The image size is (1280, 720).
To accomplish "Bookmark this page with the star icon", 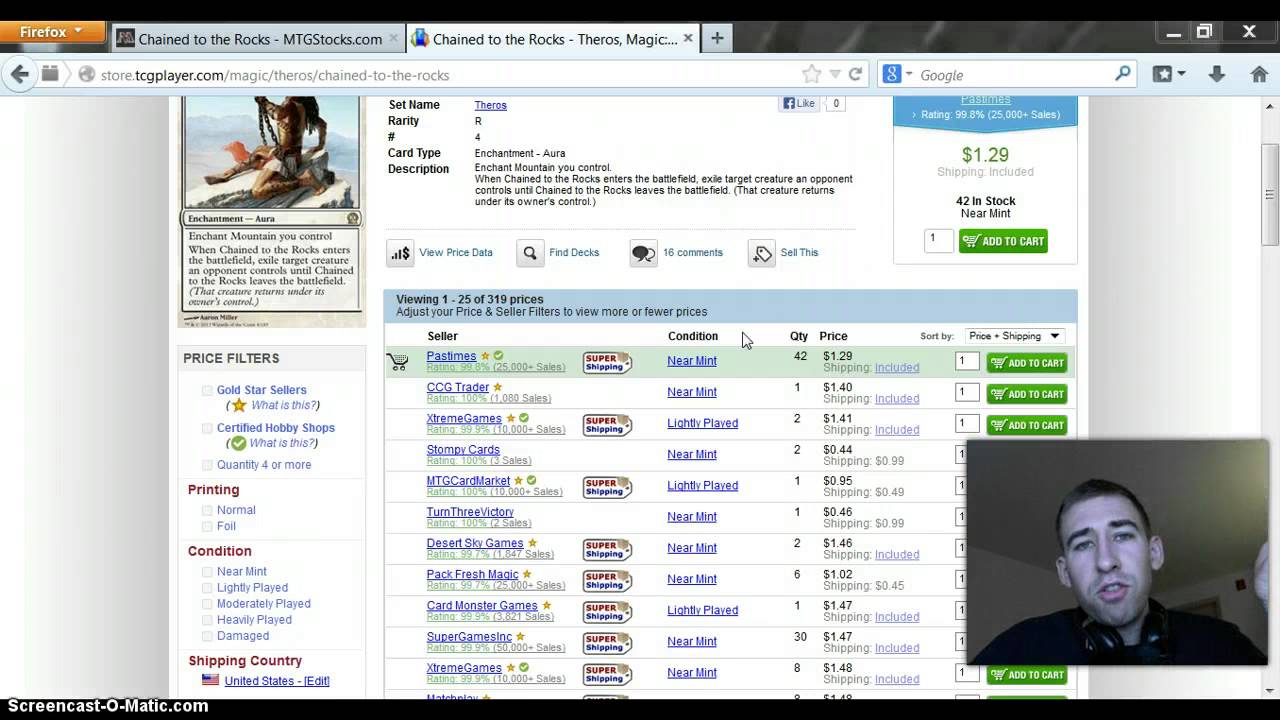I will (x=811, y=74).
